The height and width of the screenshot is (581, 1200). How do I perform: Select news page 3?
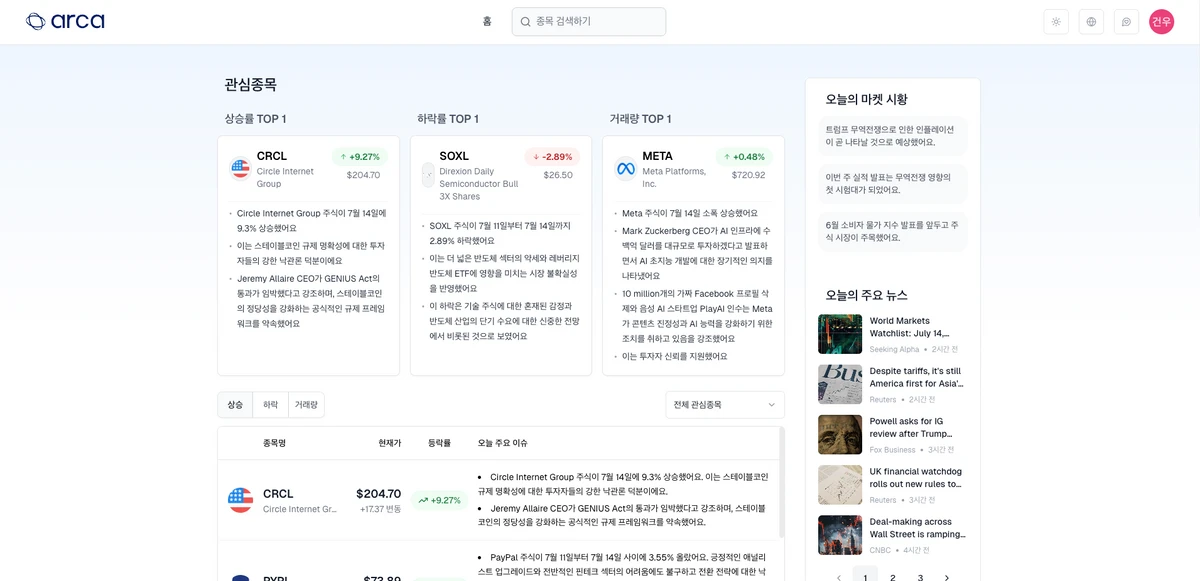coord(920,577)
